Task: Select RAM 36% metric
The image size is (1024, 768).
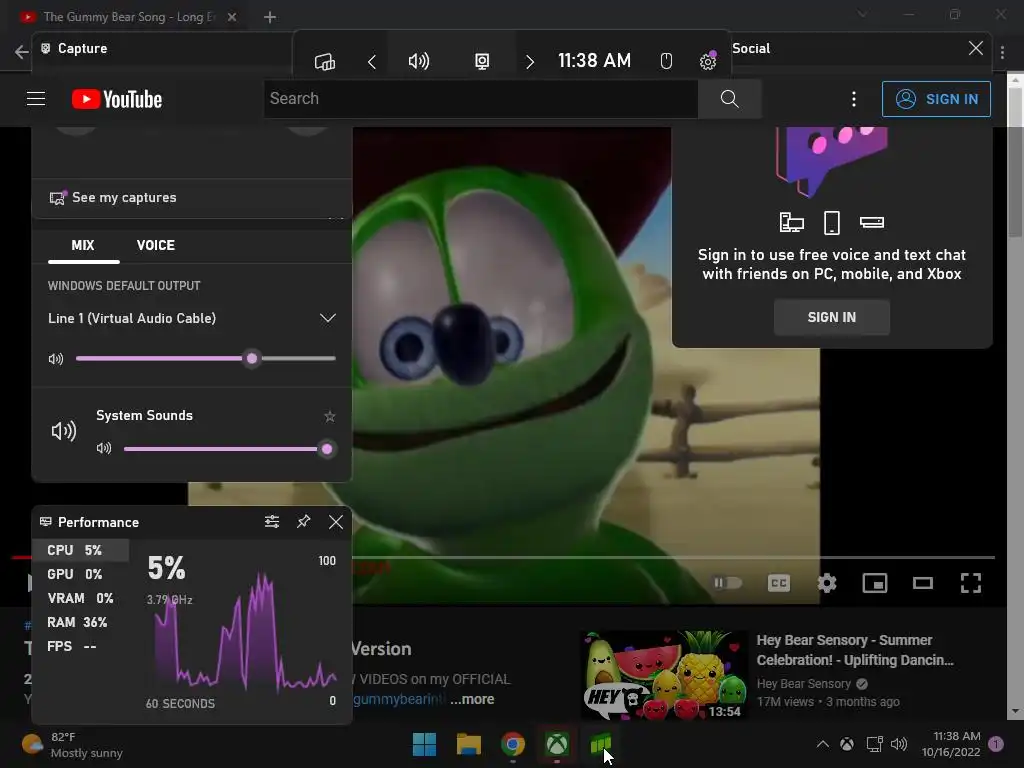Action: click(x=80, y=622)
